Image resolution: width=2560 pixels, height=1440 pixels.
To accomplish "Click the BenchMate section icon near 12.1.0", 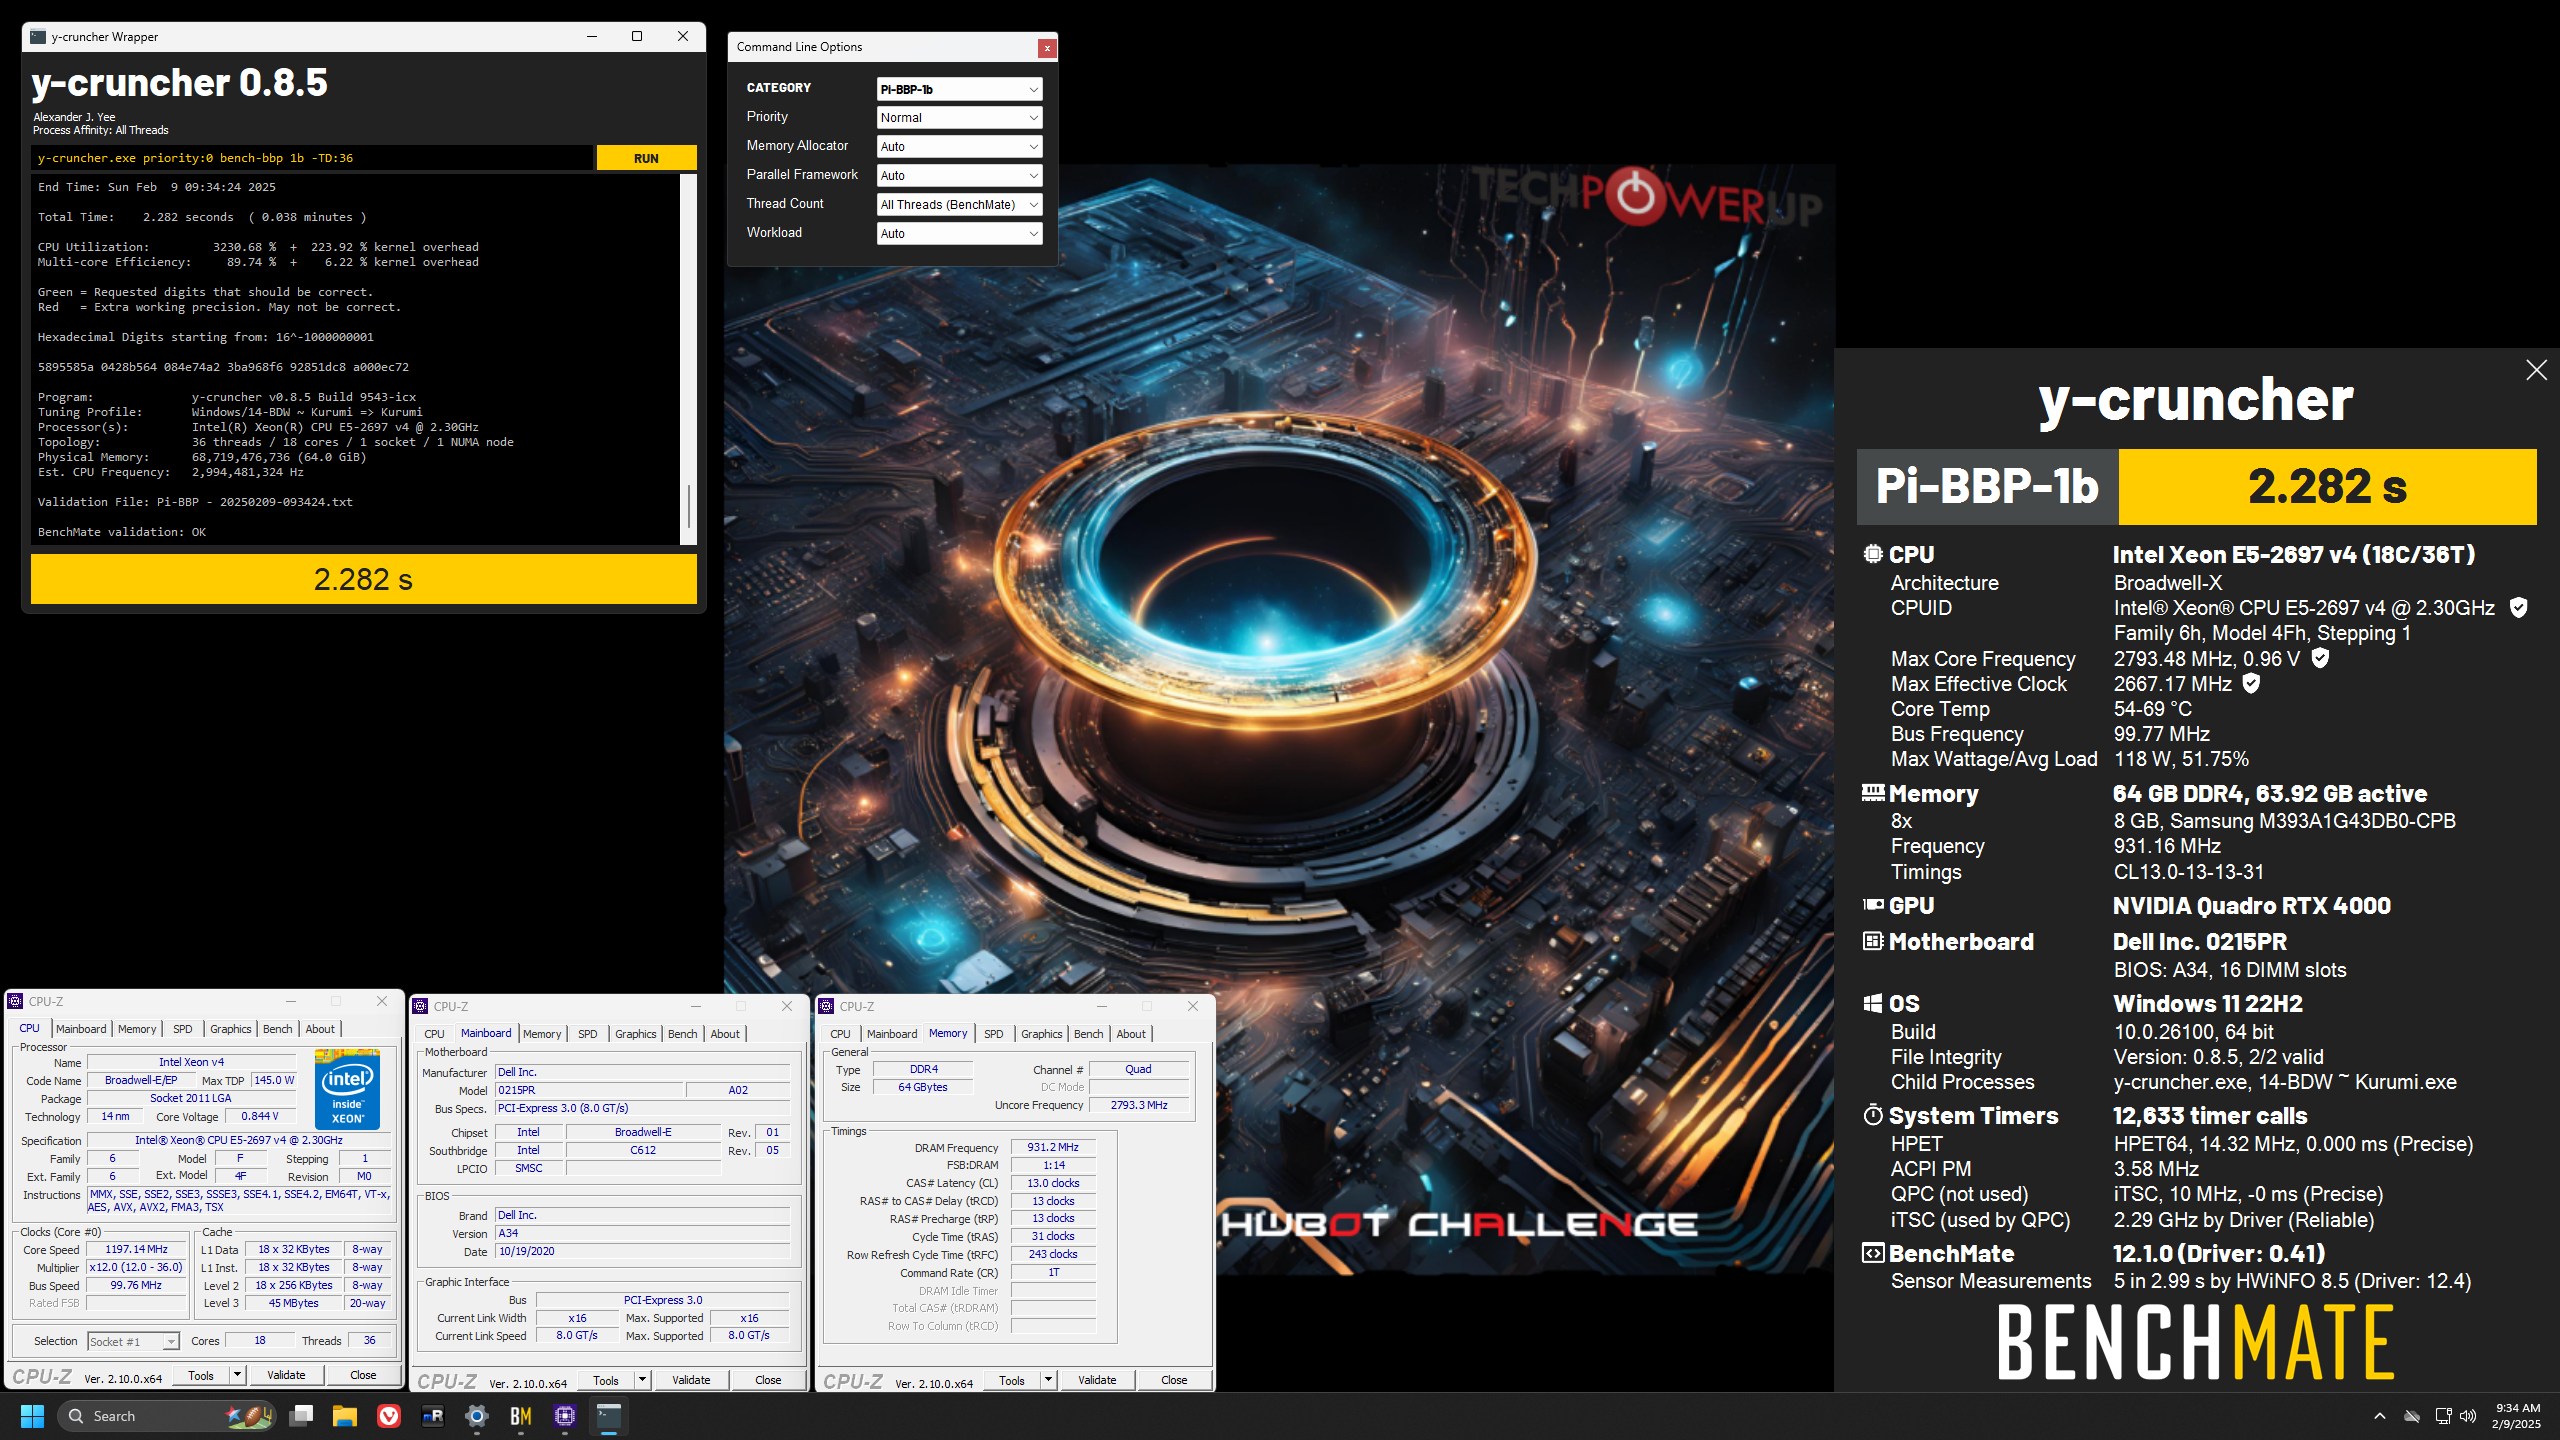I will click(1873, 1253).
